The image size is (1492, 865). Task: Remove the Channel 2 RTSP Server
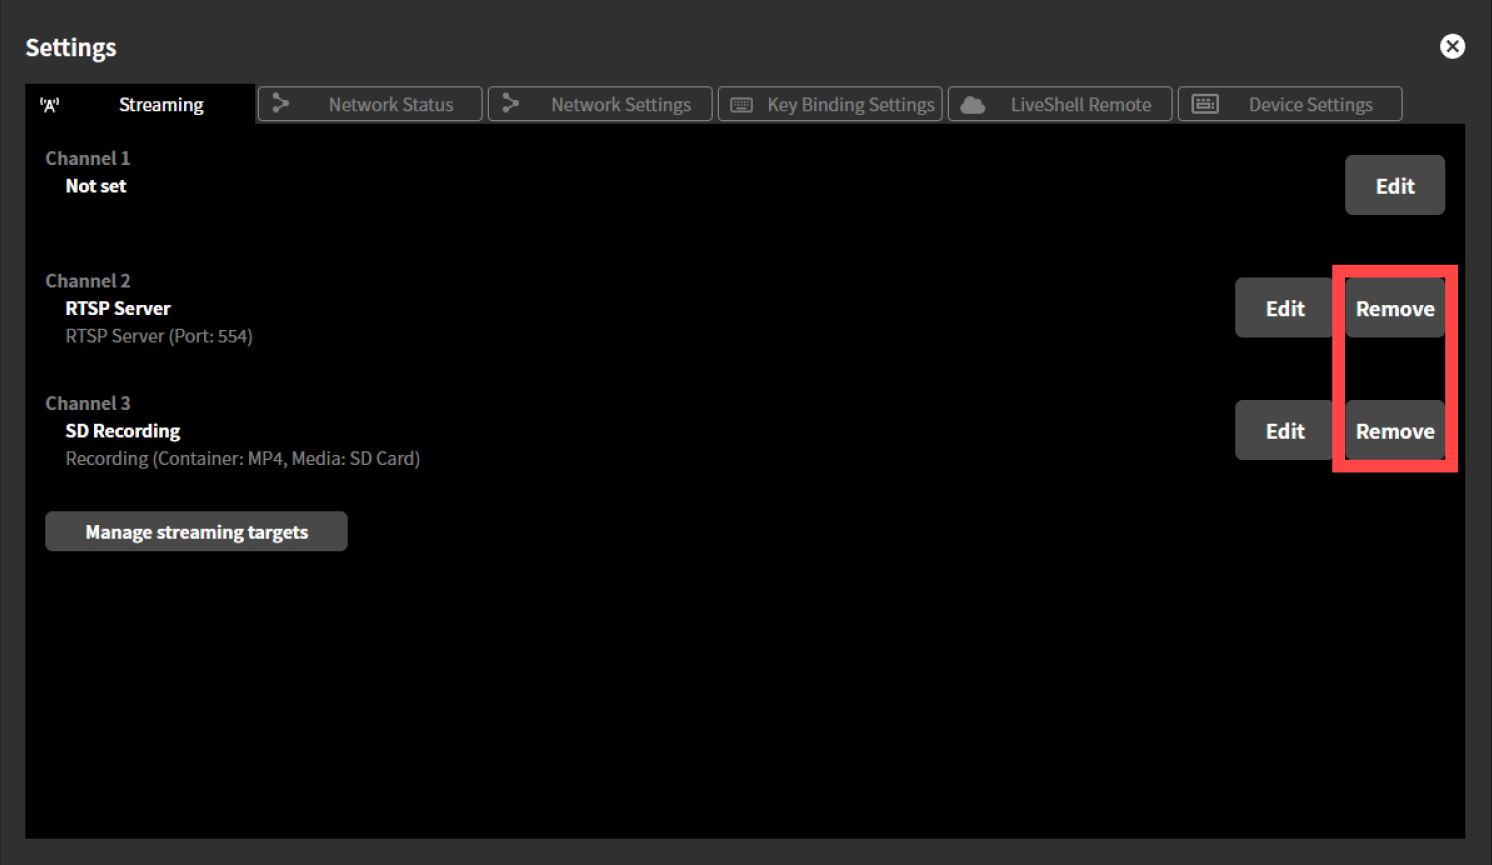pos(1394,307)
